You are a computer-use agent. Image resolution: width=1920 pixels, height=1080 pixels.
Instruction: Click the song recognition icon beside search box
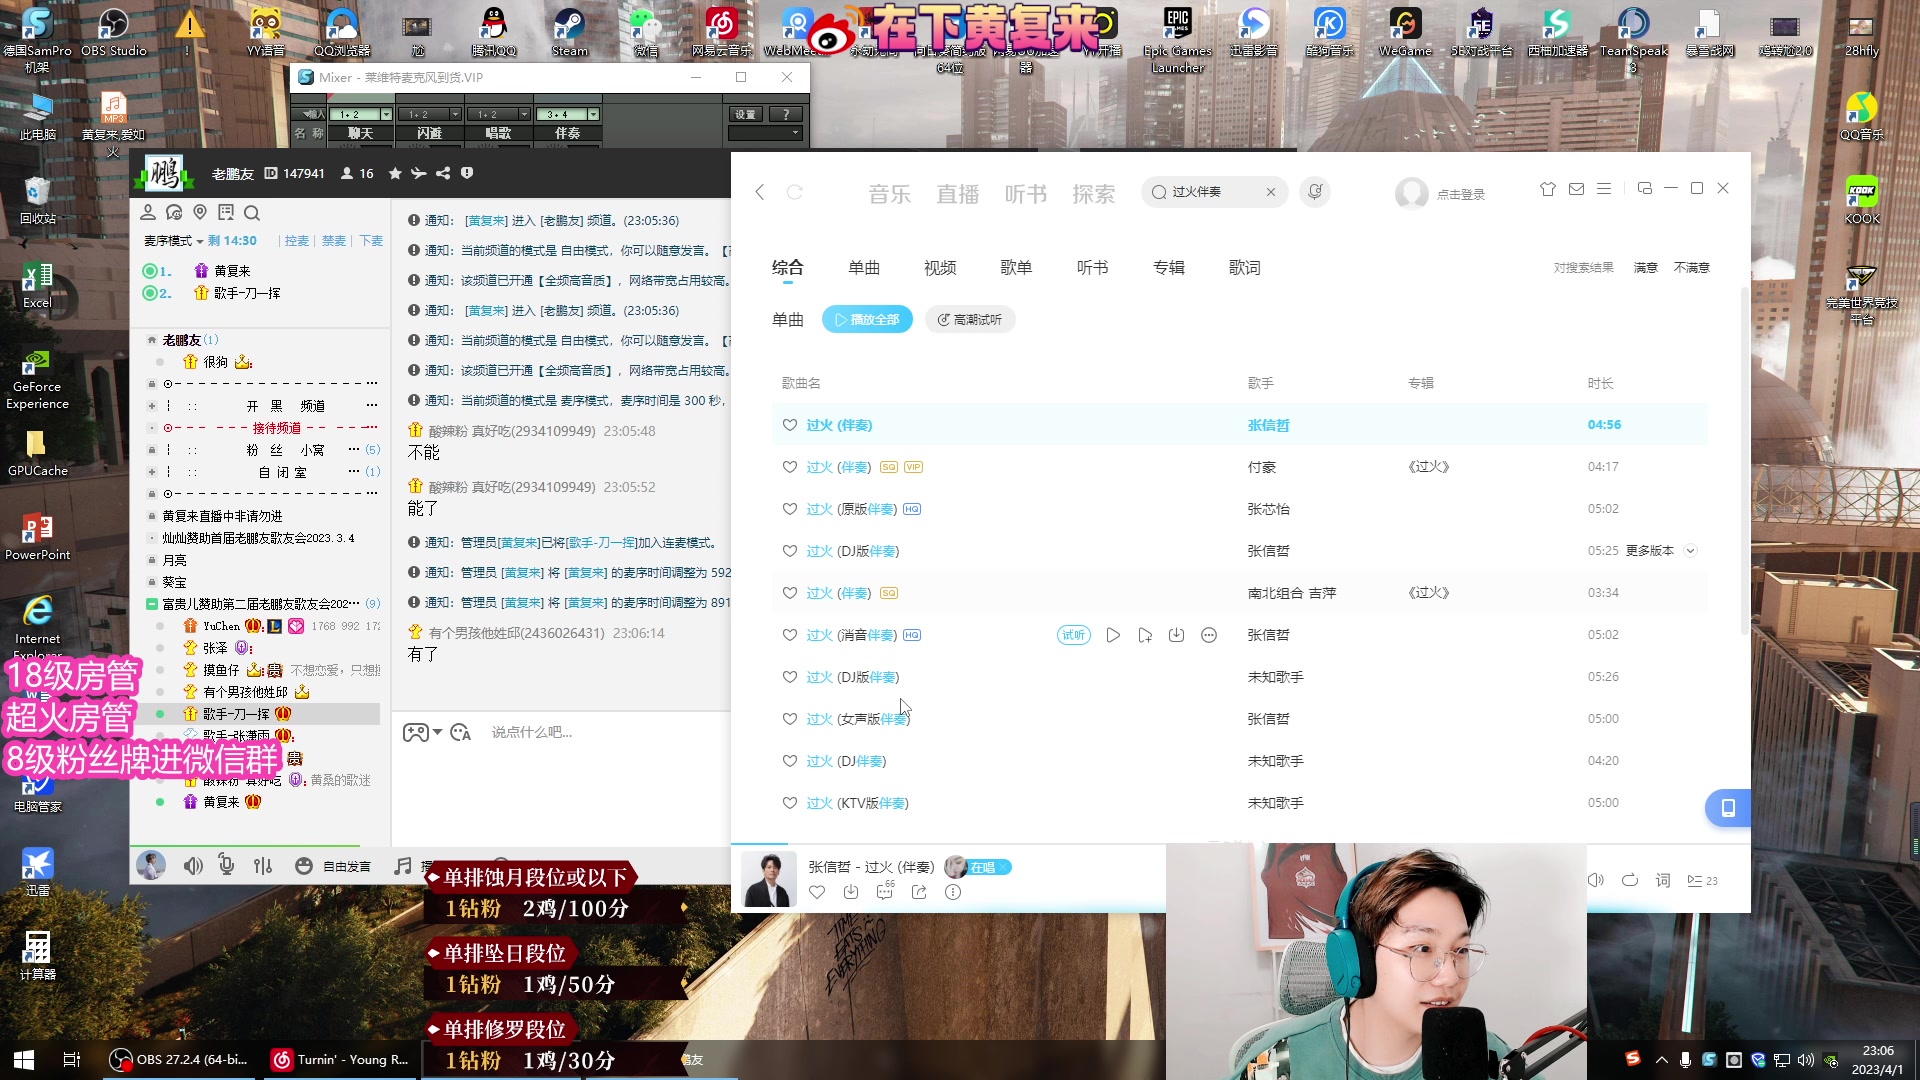coord(1315,192)
